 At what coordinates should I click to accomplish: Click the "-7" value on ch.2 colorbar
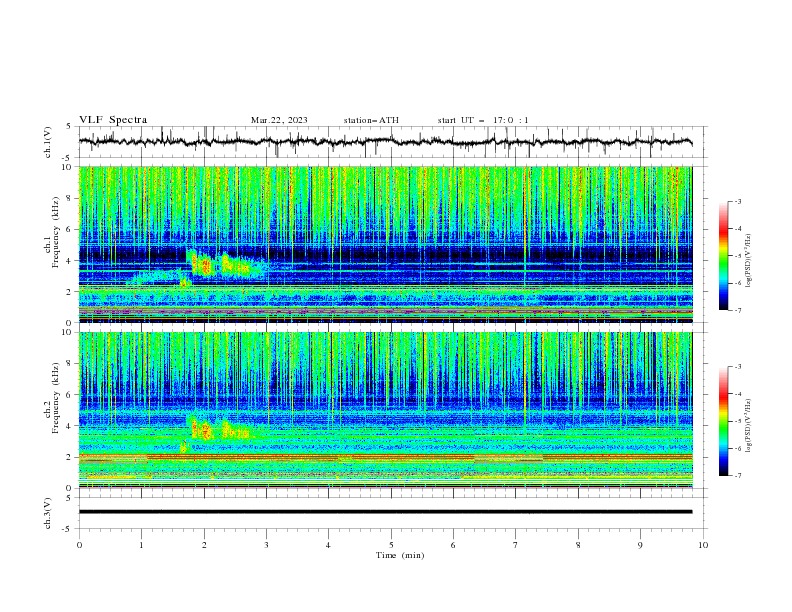pos(737,476)
